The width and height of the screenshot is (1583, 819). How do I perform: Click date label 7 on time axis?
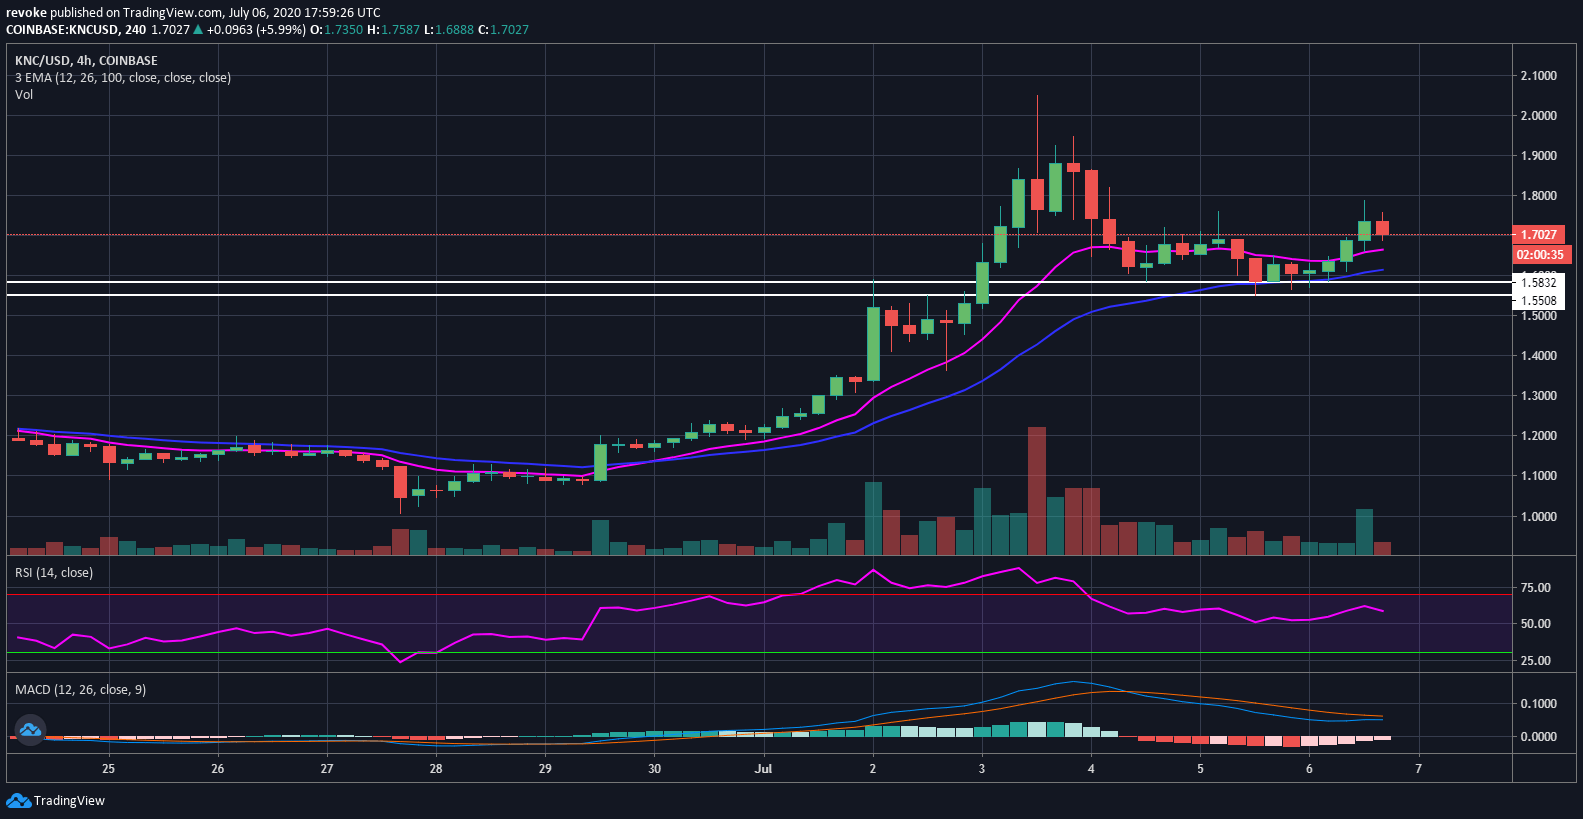point(1418,769)
